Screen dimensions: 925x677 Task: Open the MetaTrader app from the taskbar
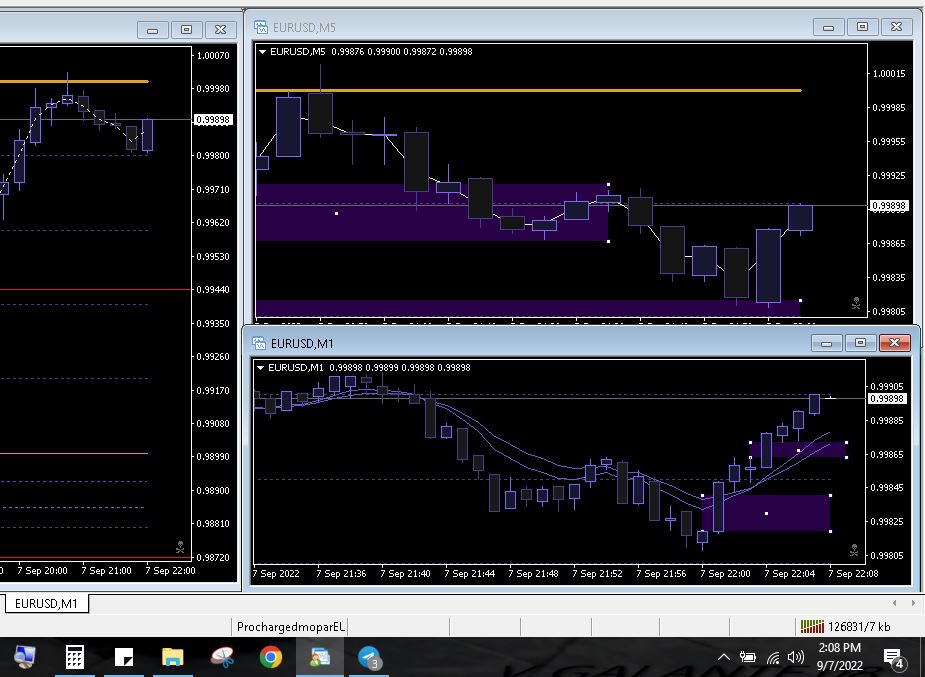pos(319,657)
